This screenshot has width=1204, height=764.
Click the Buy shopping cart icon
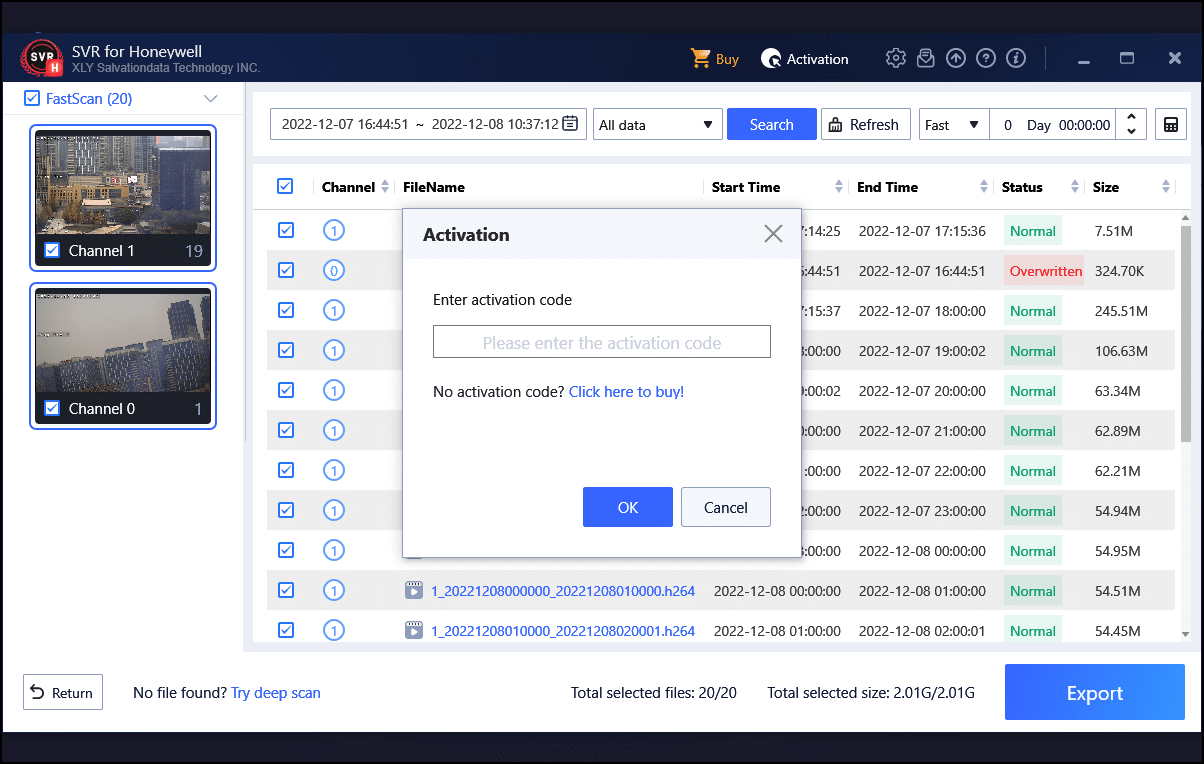coord(701,59)
